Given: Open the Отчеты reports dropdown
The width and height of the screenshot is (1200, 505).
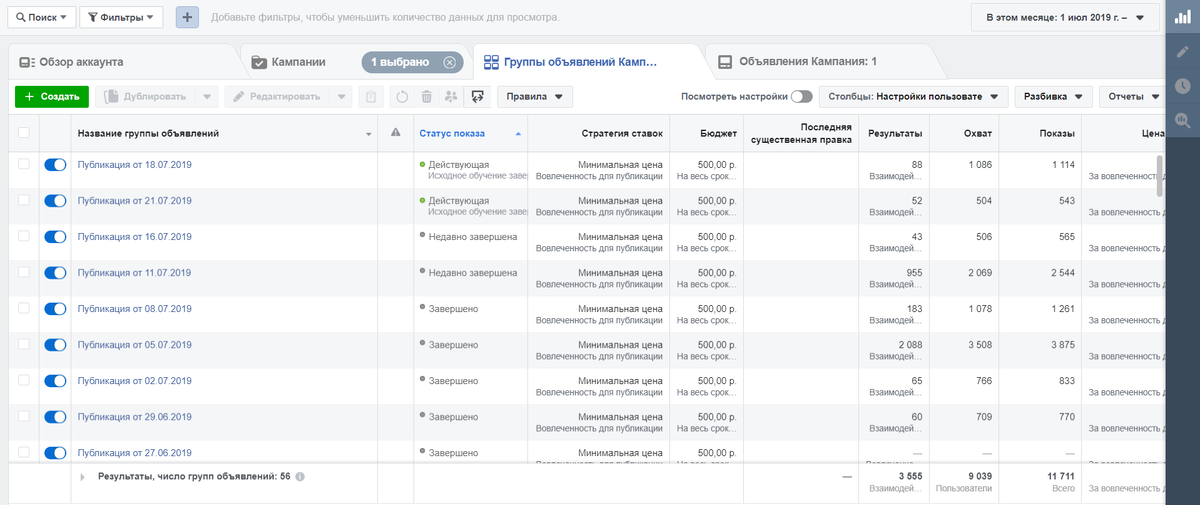Looking at the screenshot, I should (1133, 97).
